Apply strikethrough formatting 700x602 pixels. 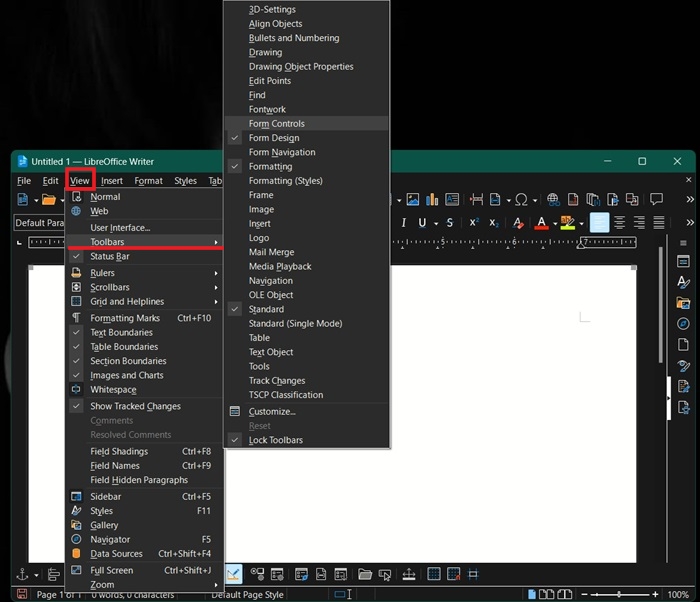[450, 222]
